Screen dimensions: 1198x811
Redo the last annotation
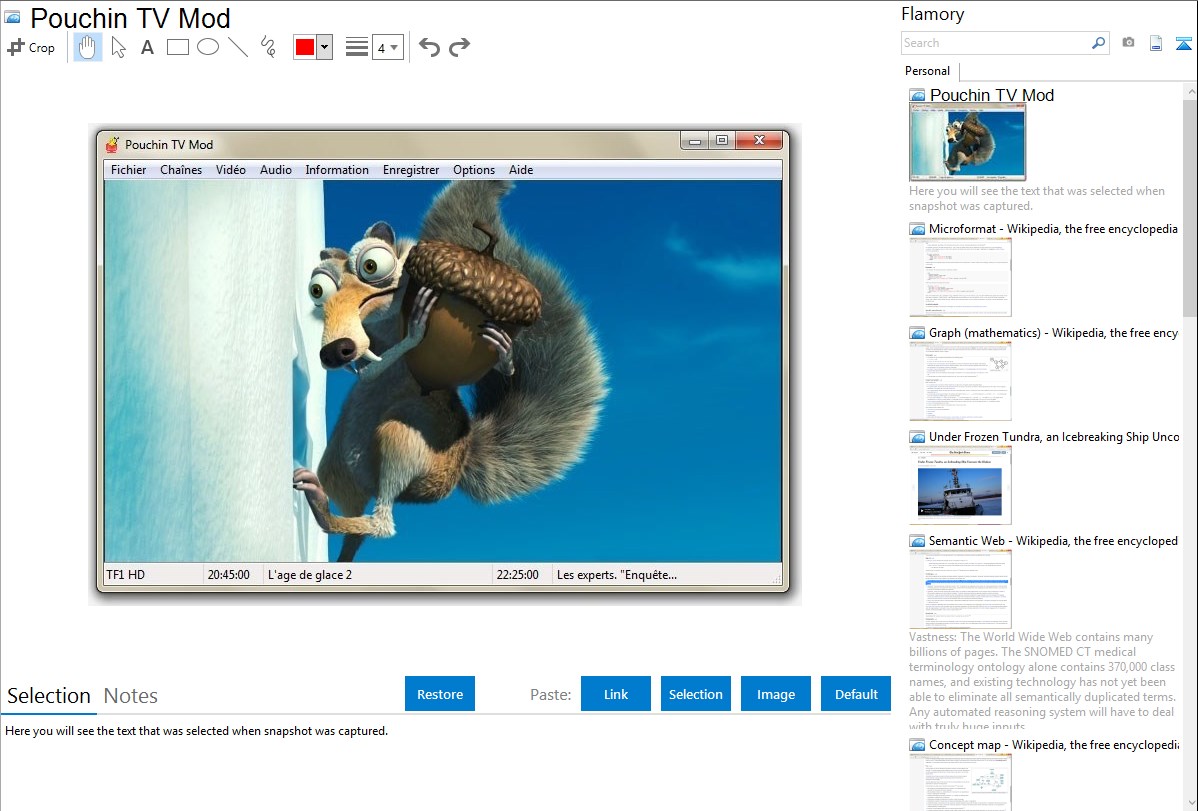pos(459,47)
